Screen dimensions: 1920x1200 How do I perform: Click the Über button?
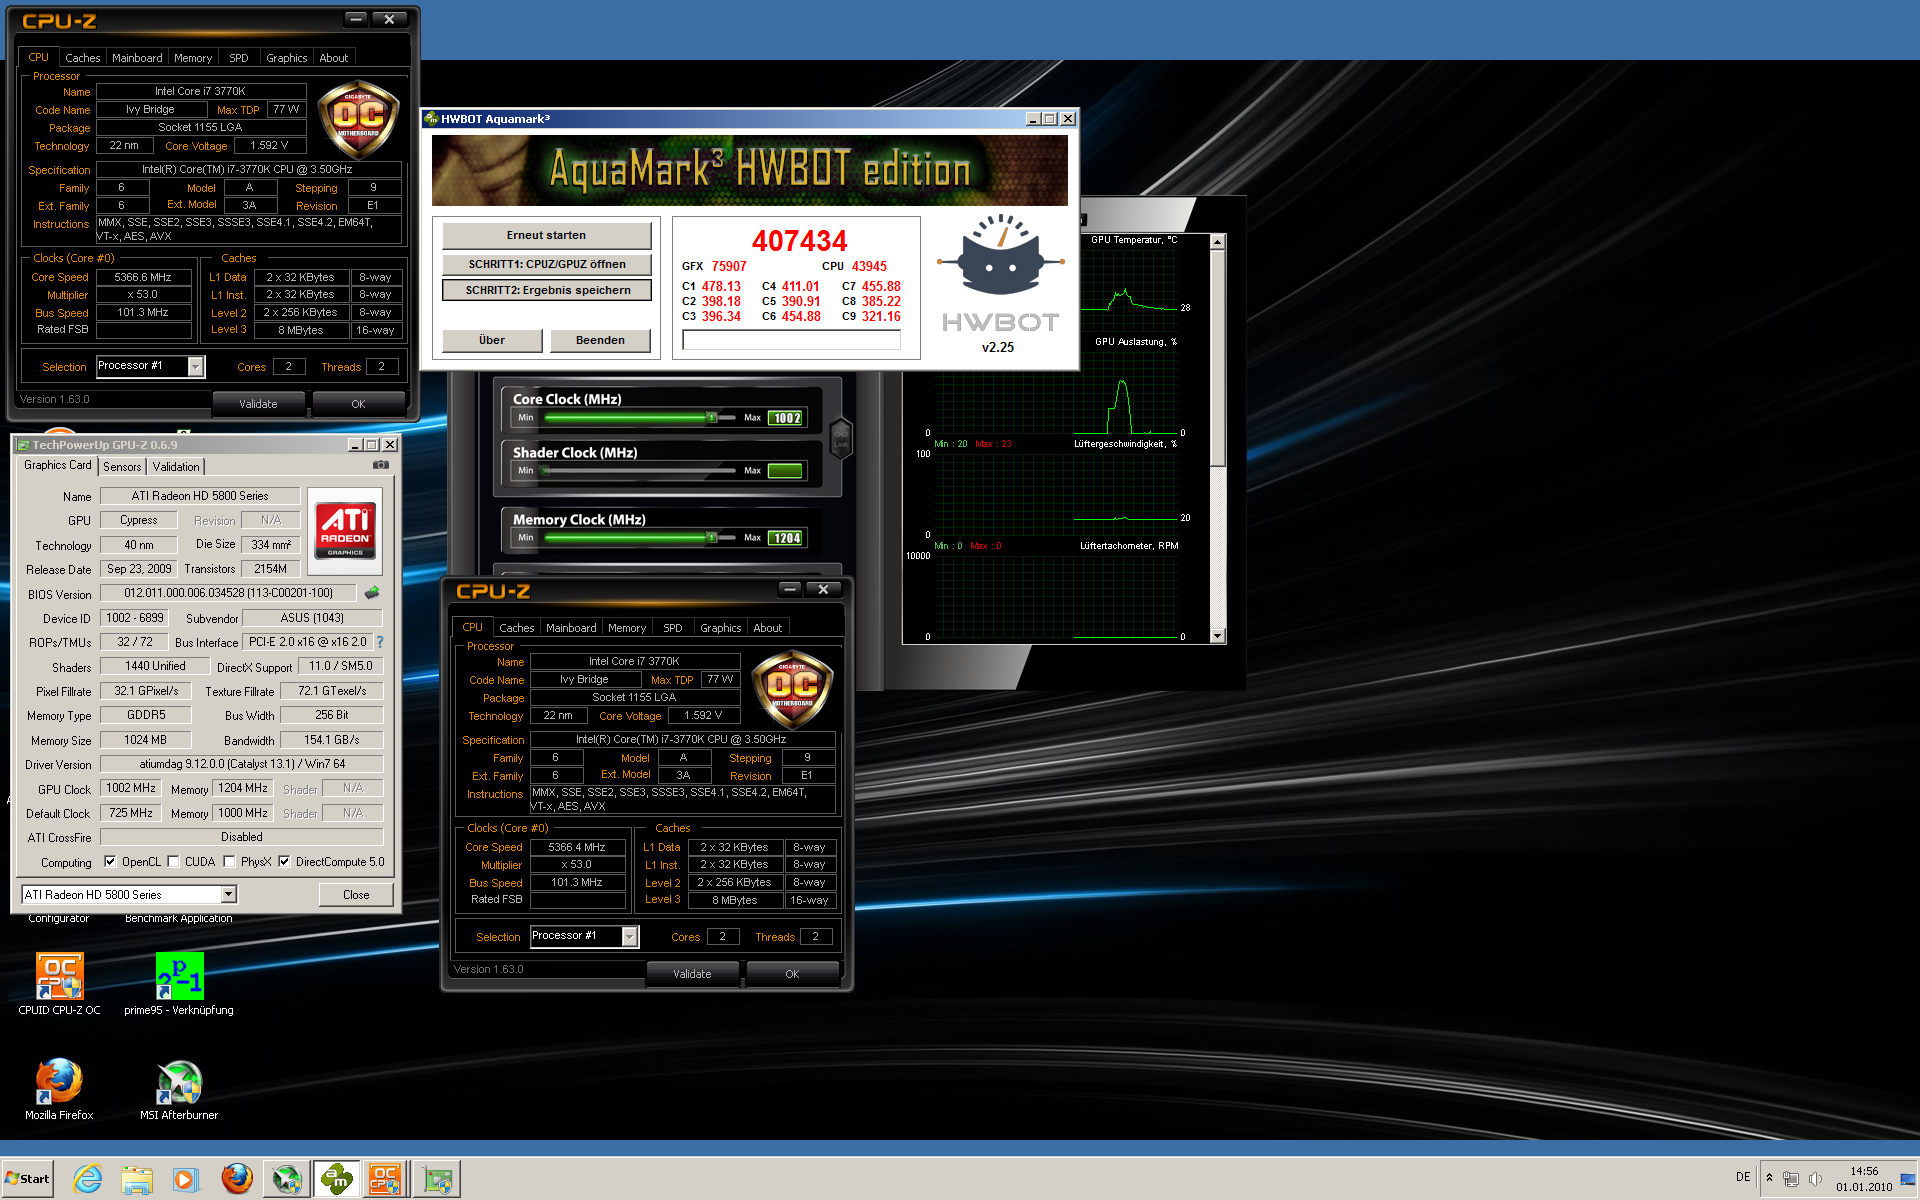[492, 340]
